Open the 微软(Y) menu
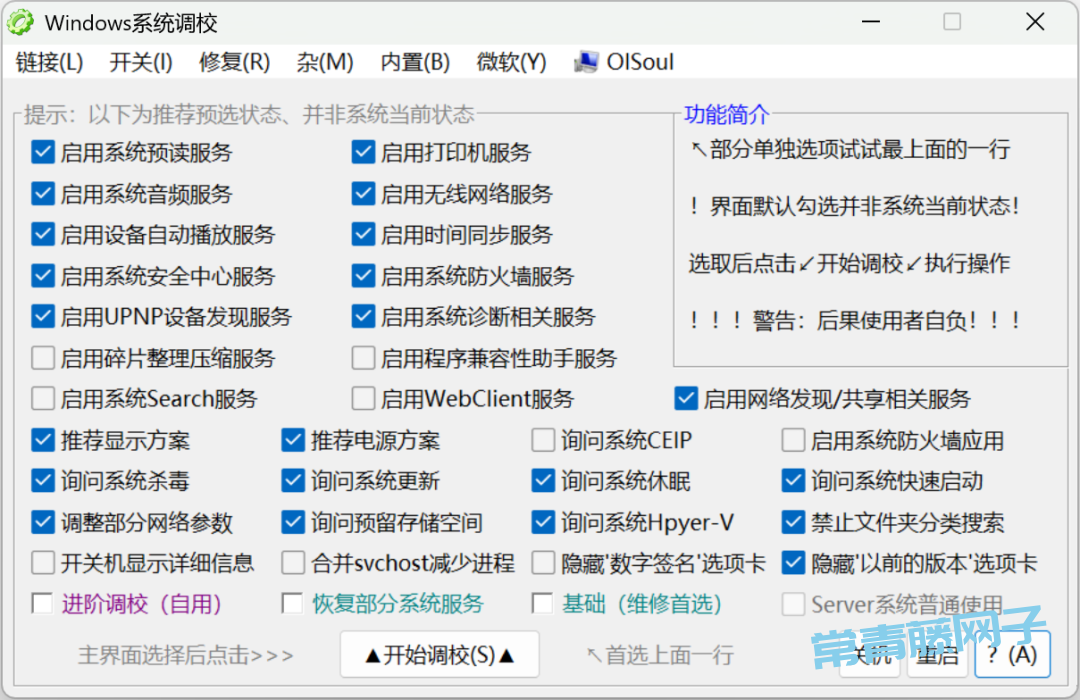1080x700 pixels. [x=511, y=62]
